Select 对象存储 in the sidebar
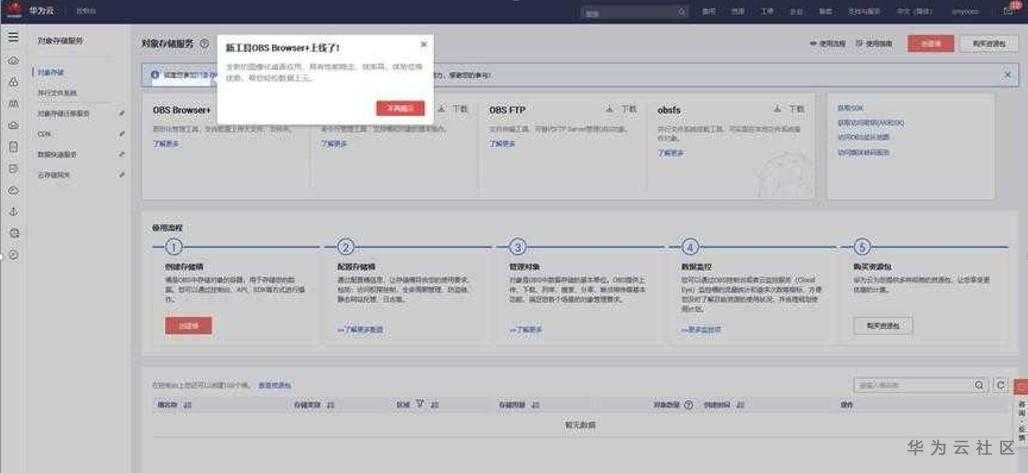The height and width of the screenshot is (473, 1028). (x=50, y=72)
